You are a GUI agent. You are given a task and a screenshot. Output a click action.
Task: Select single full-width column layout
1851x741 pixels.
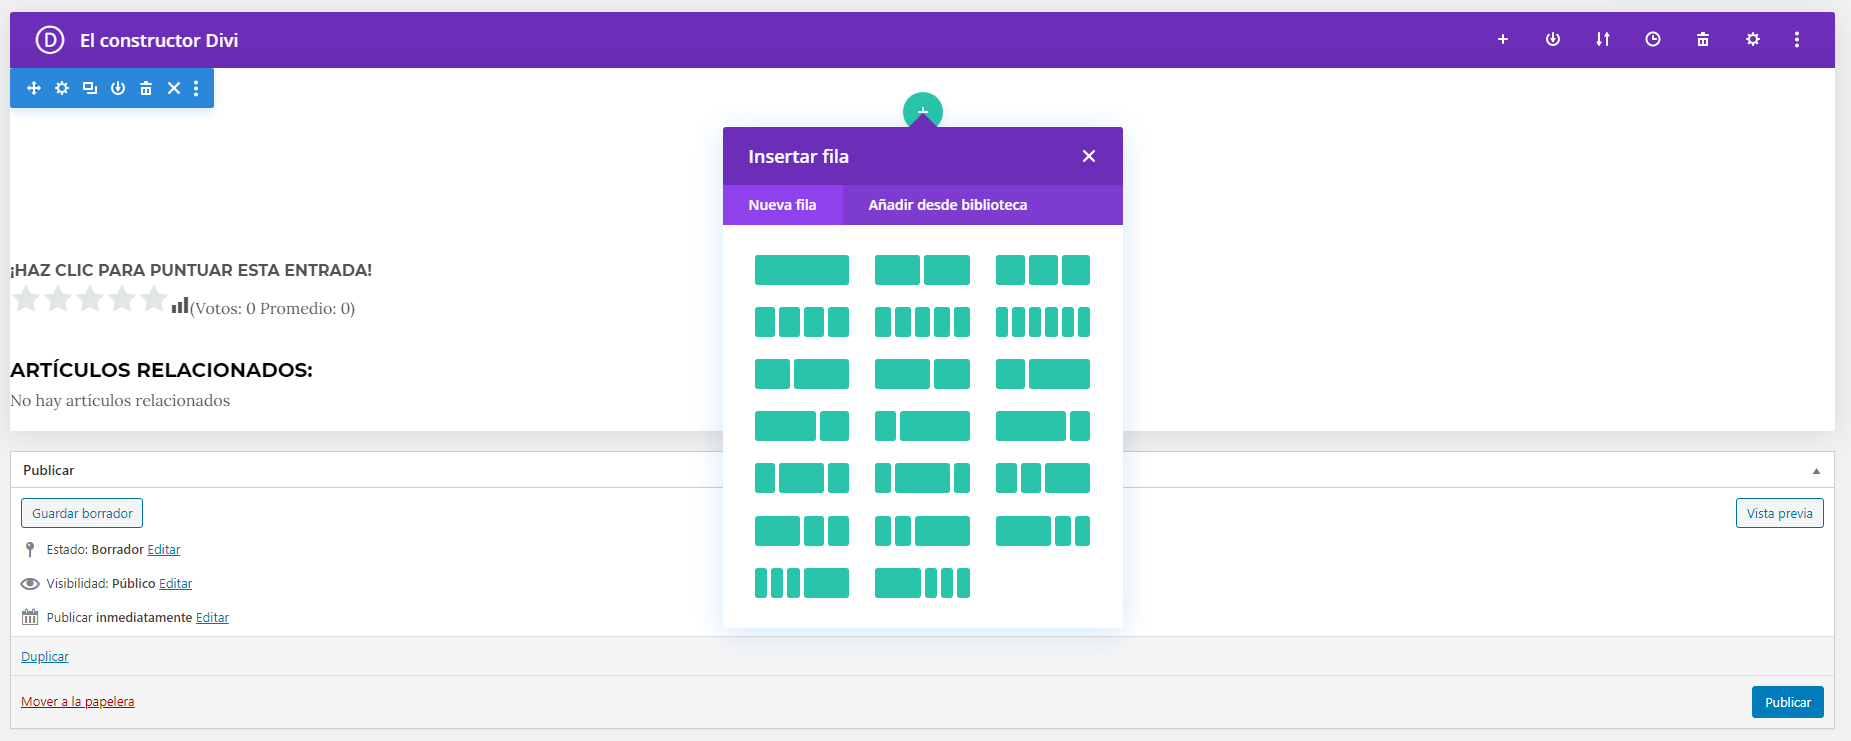802,270
